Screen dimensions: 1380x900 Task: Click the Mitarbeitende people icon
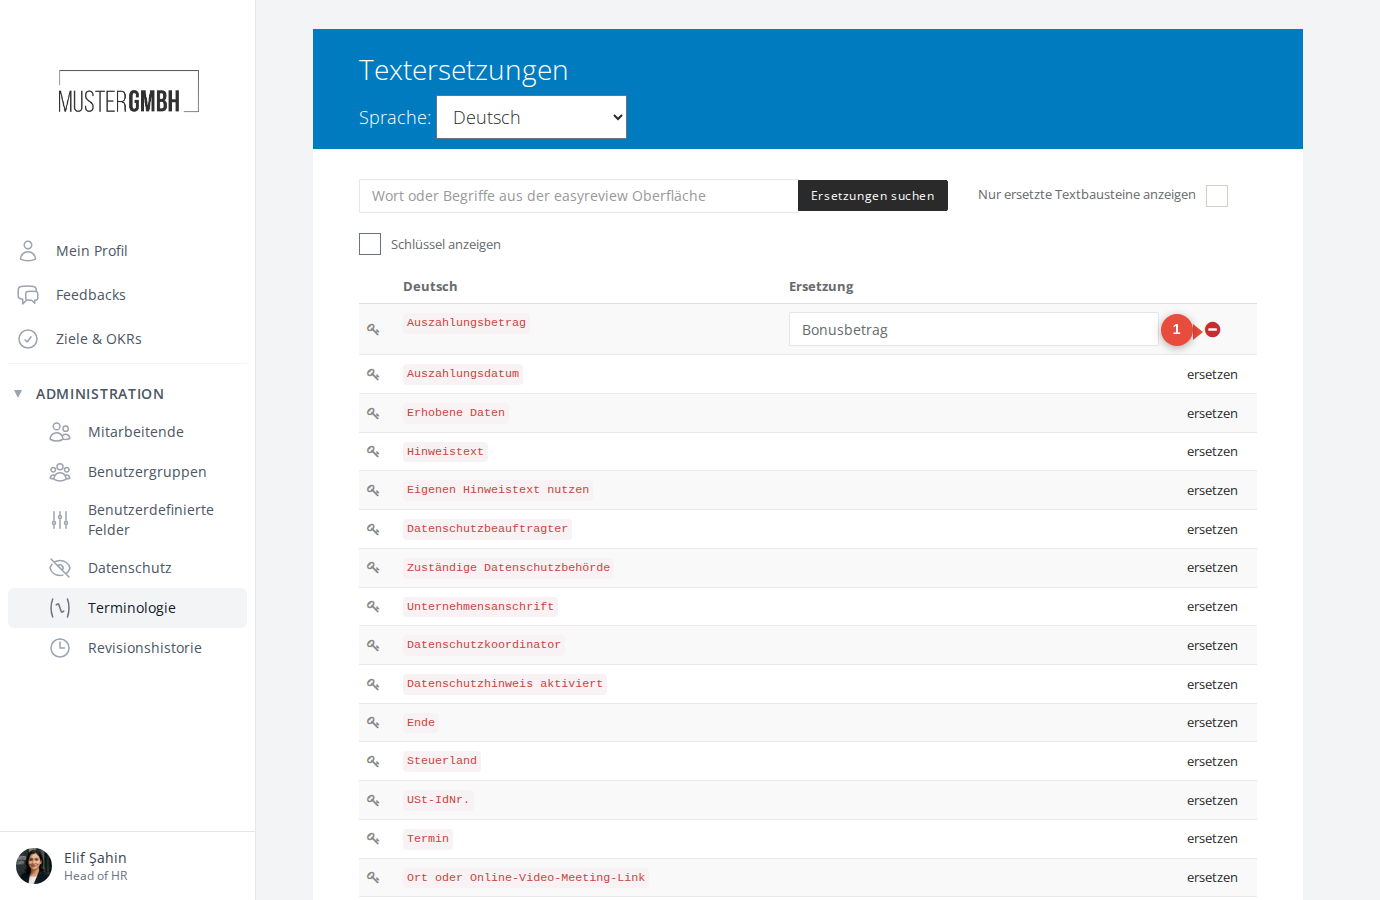pyautogui.click(x=60, y=432)
